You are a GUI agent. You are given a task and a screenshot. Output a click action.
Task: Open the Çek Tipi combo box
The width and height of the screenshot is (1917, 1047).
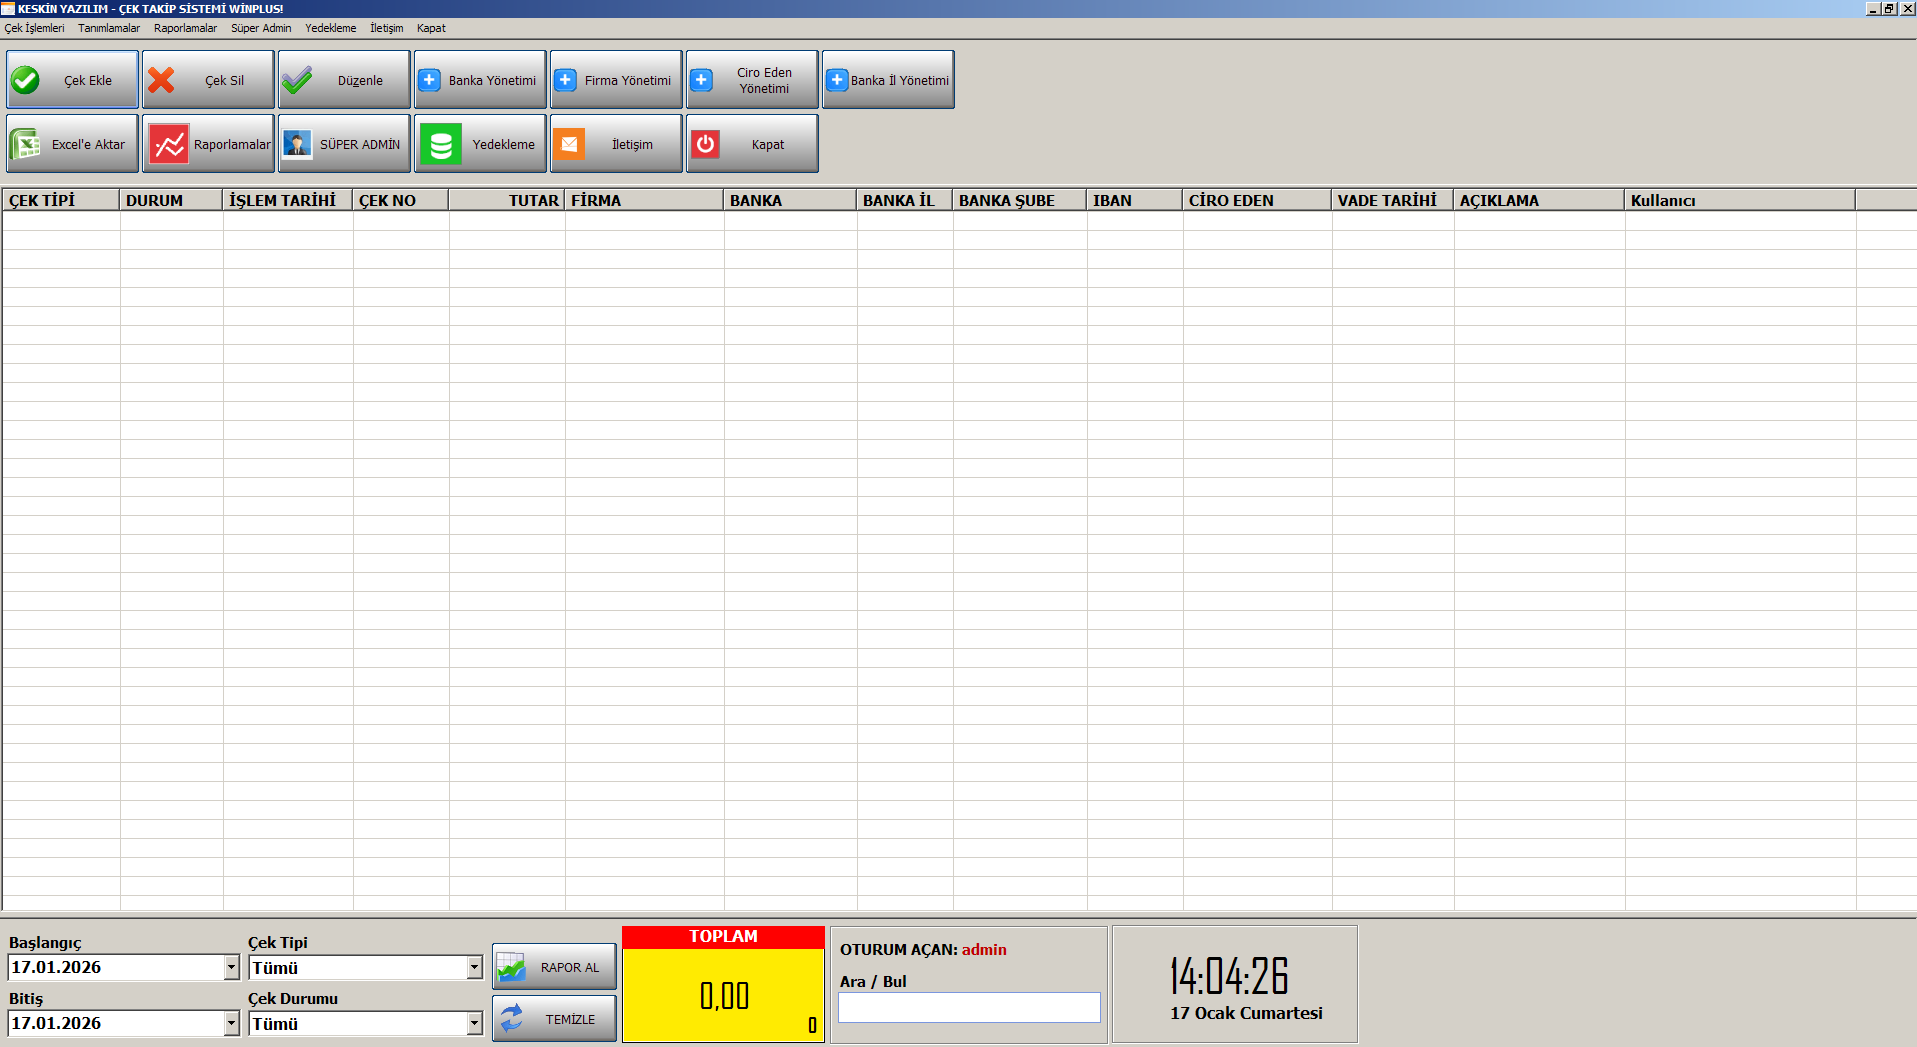coord(474,967)
